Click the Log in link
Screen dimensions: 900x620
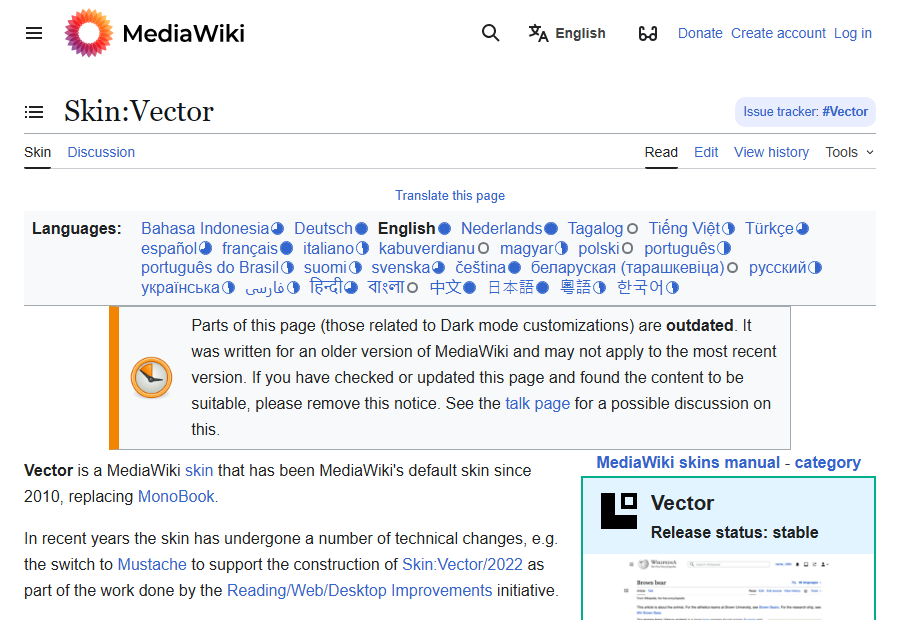pos(853,33)
